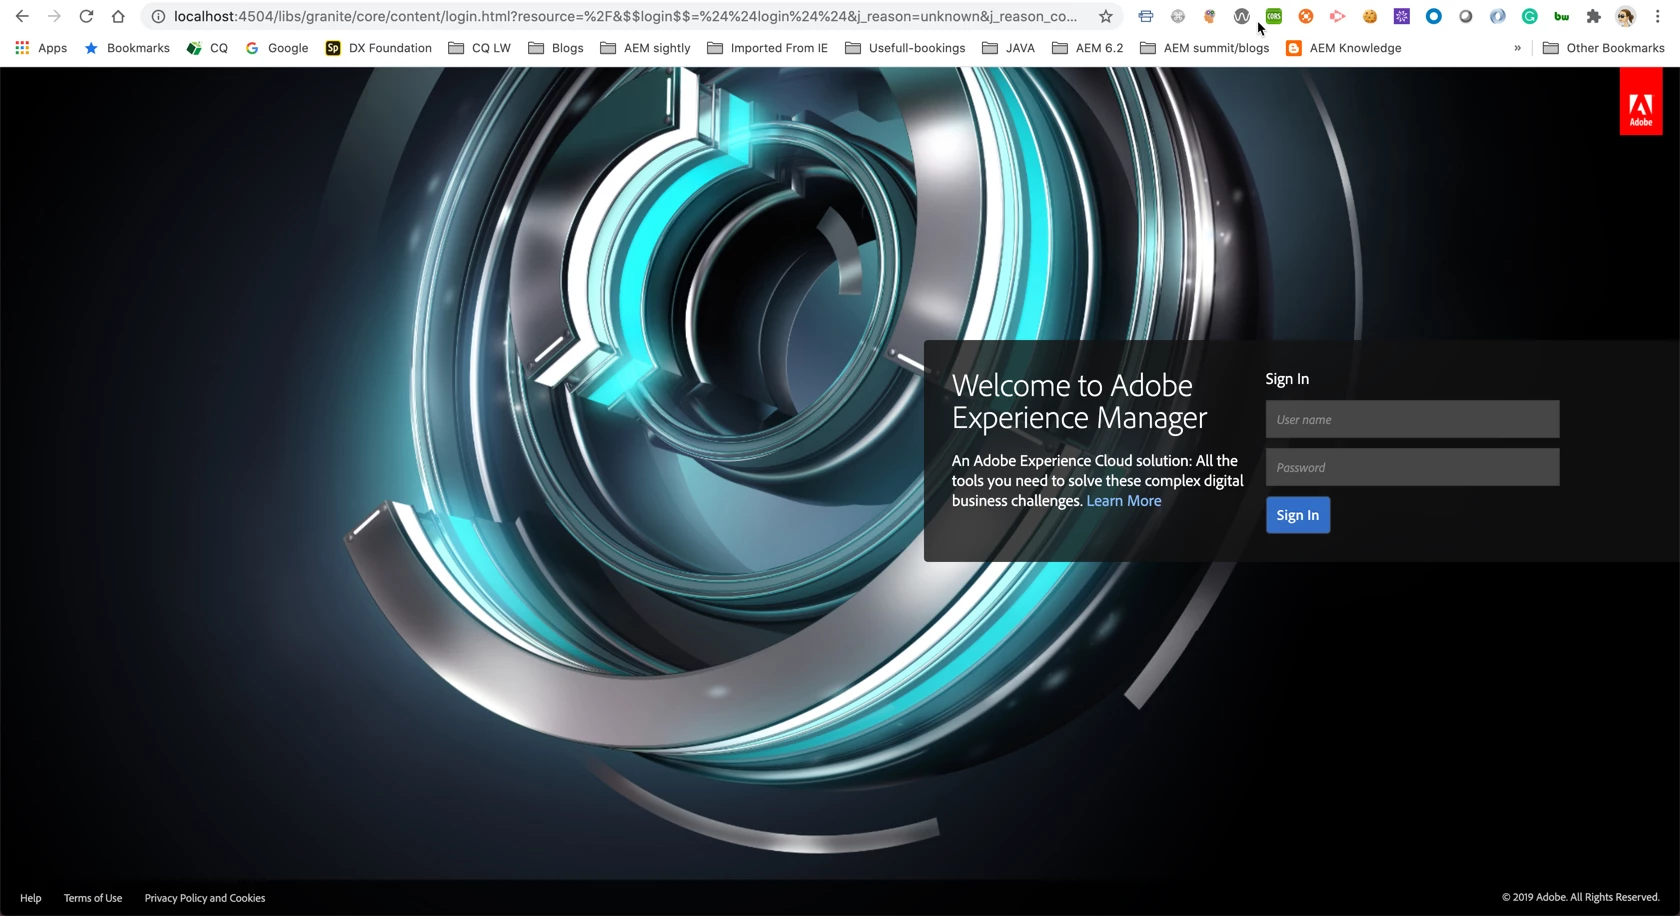The height and width of the screenshot is (924, 1680).
Task: Click the 'Welcome to Adobe Experience Manager' heading
Action: click(x=1079, y=401)
